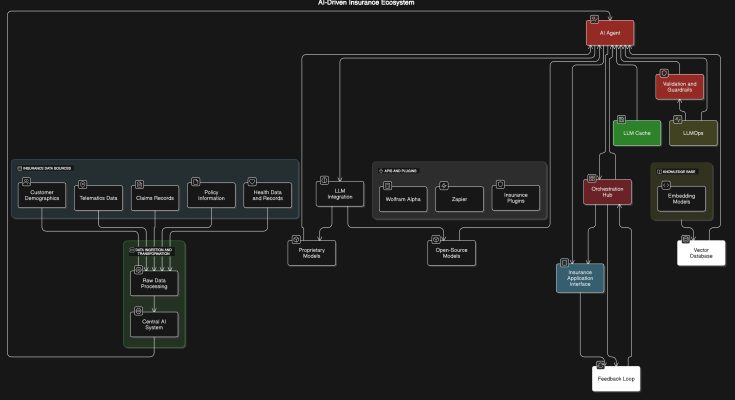Screen dimensions: 735x400
Task: Select the Open-Source Models node
Action: 450,254
